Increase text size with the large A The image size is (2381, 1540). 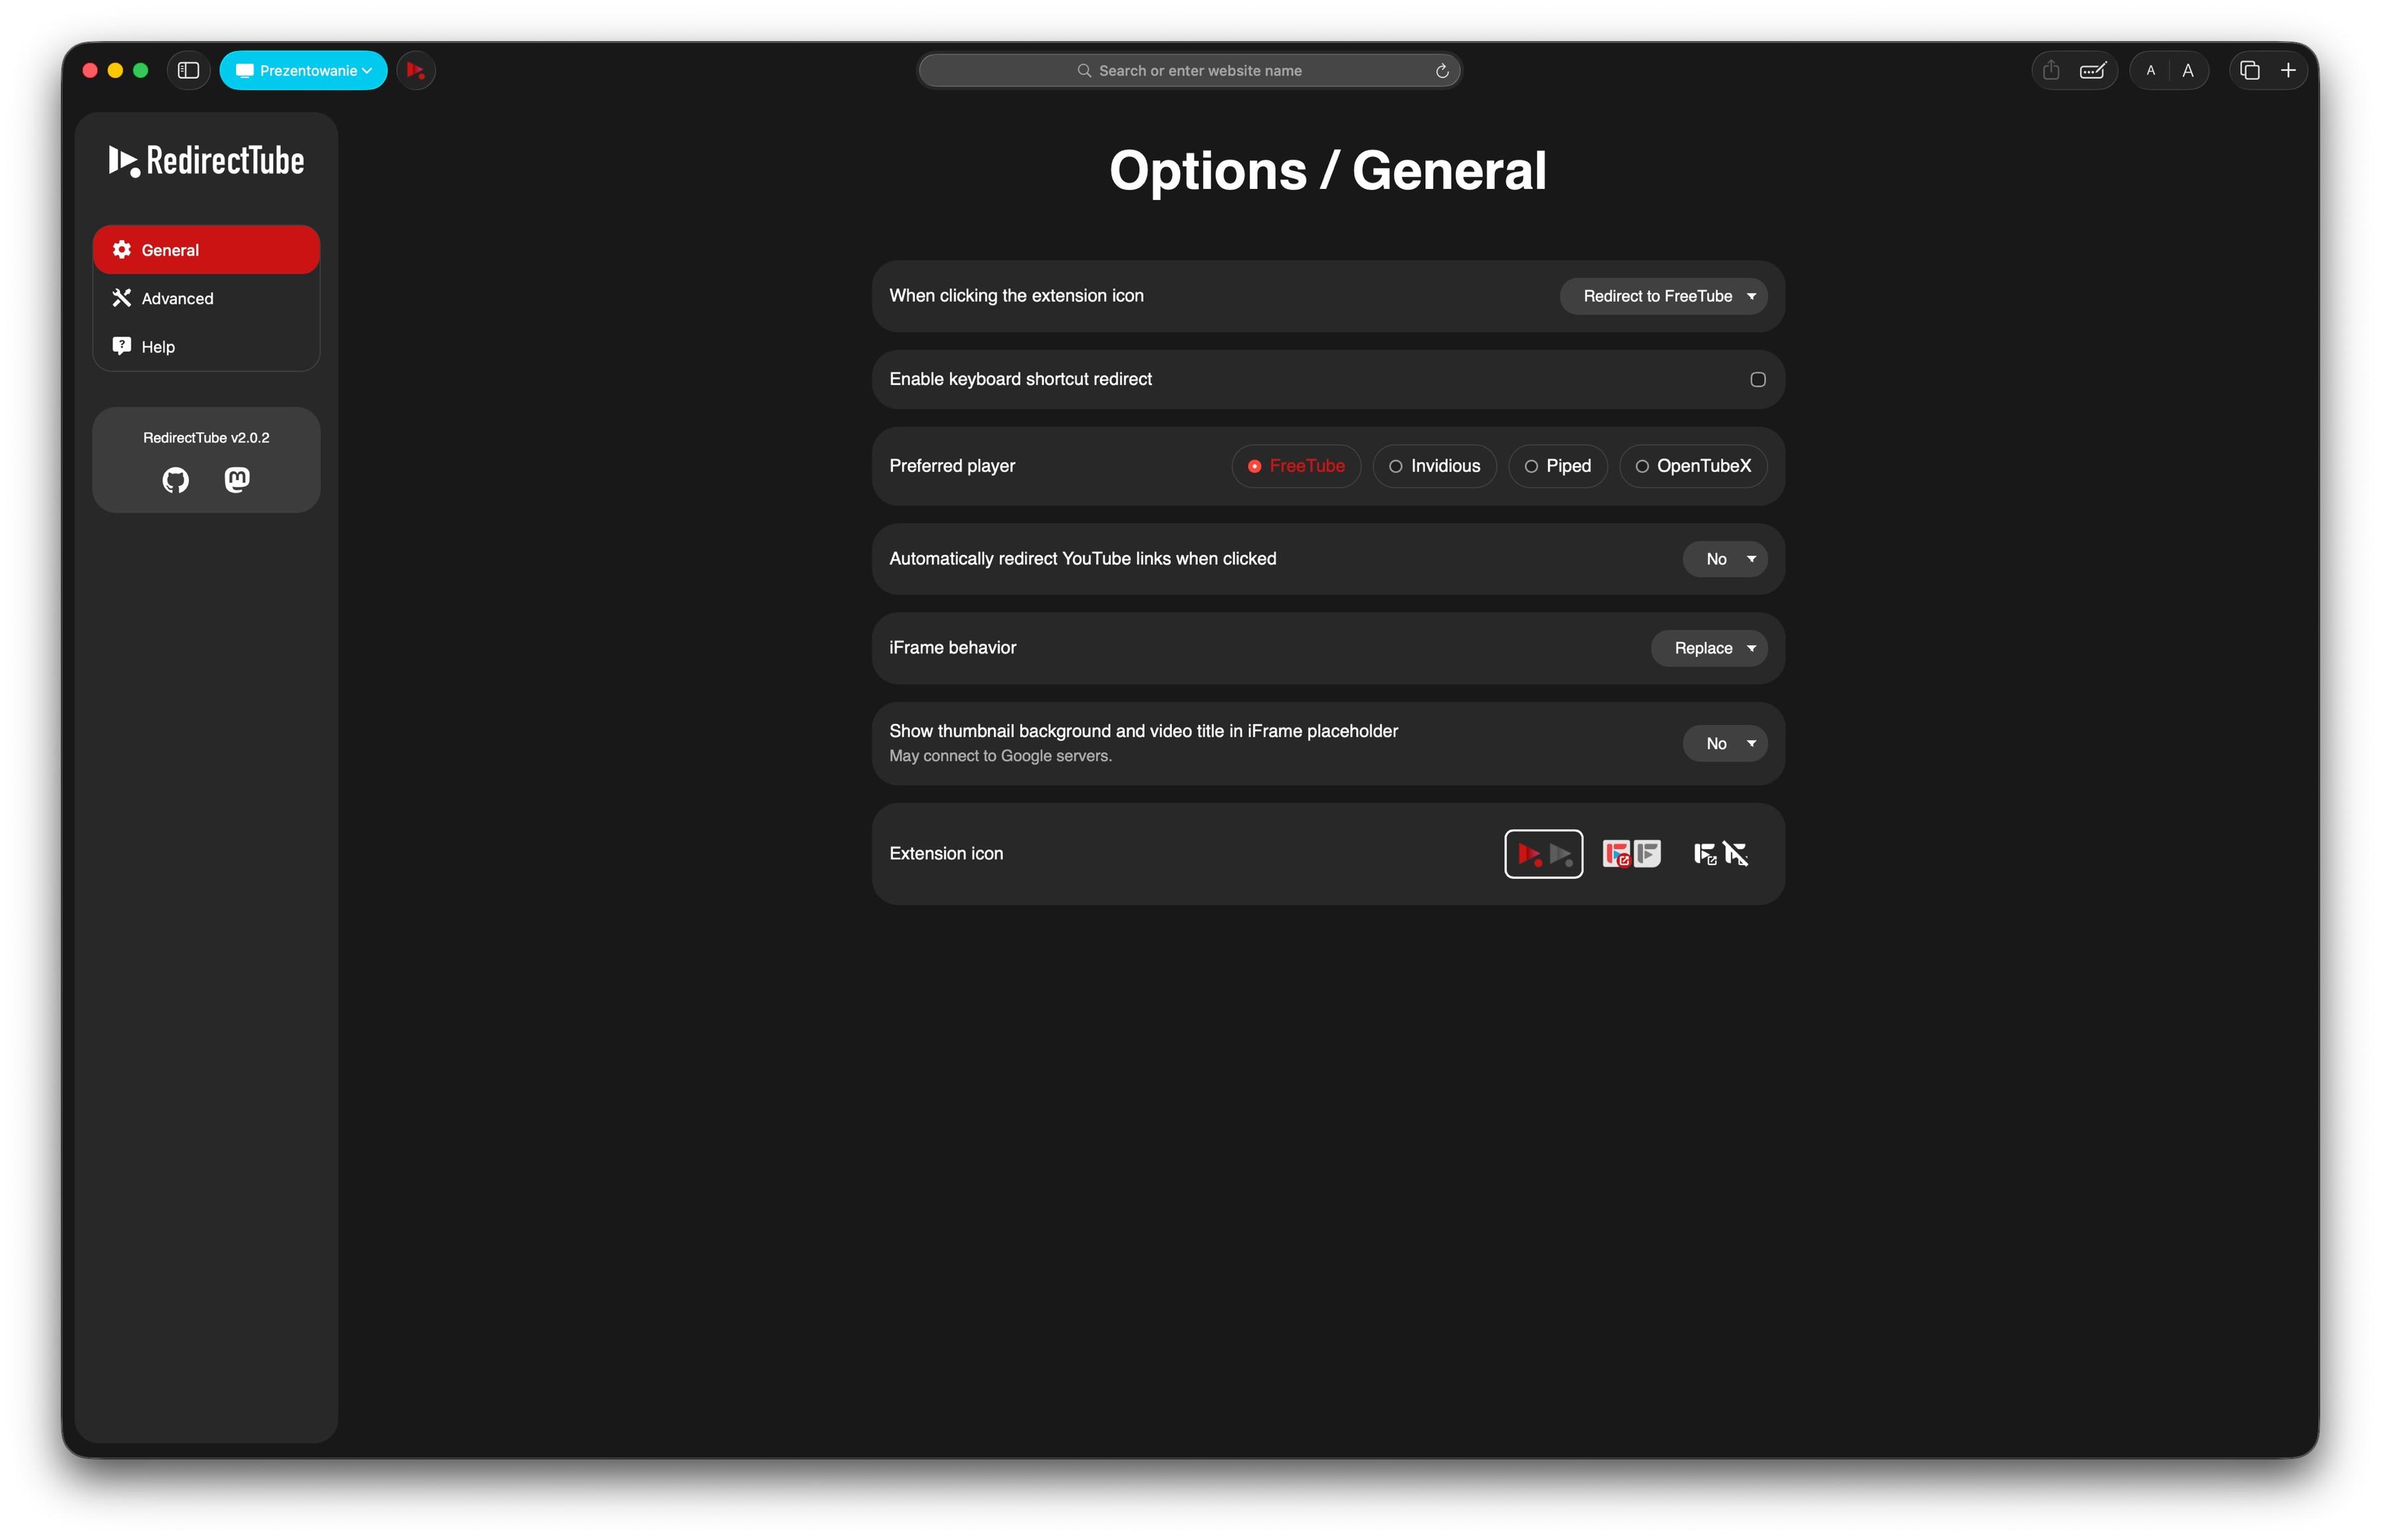(x=2187, y=70)
